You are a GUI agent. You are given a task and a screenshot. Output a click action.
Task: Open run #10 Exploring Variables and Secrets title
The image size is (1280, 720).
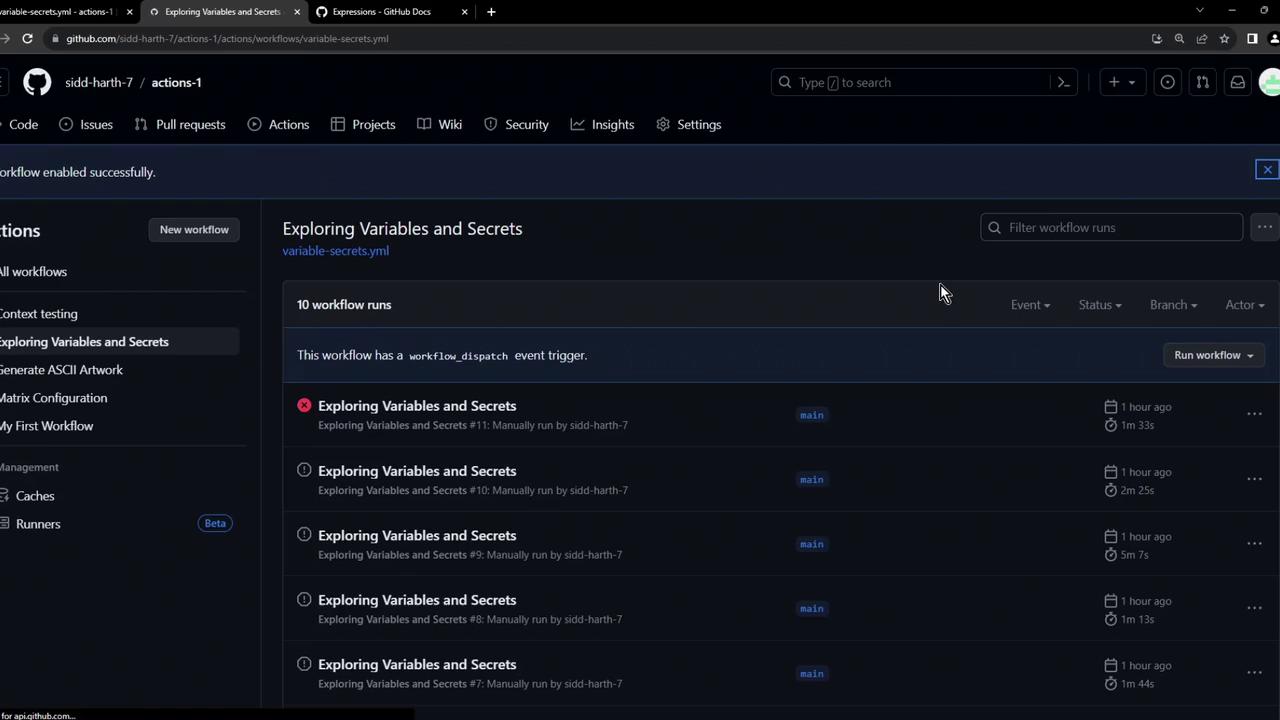[x=417, y=471]
